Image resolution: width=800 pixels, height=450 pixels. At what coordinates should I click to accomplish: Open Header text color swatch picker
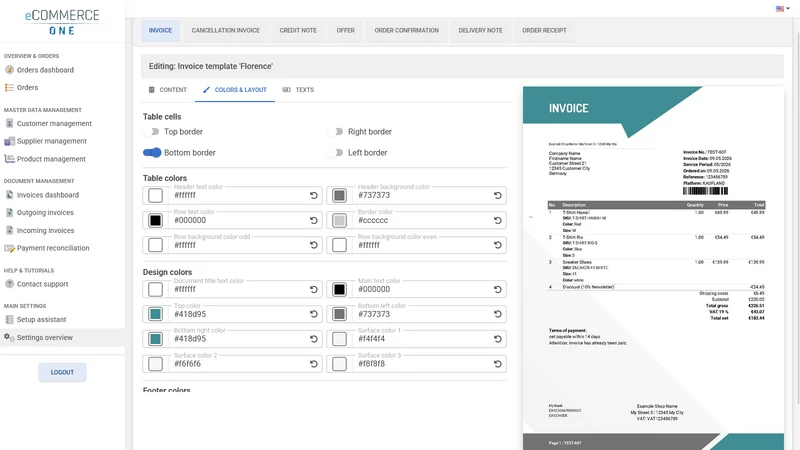(155, 195)
